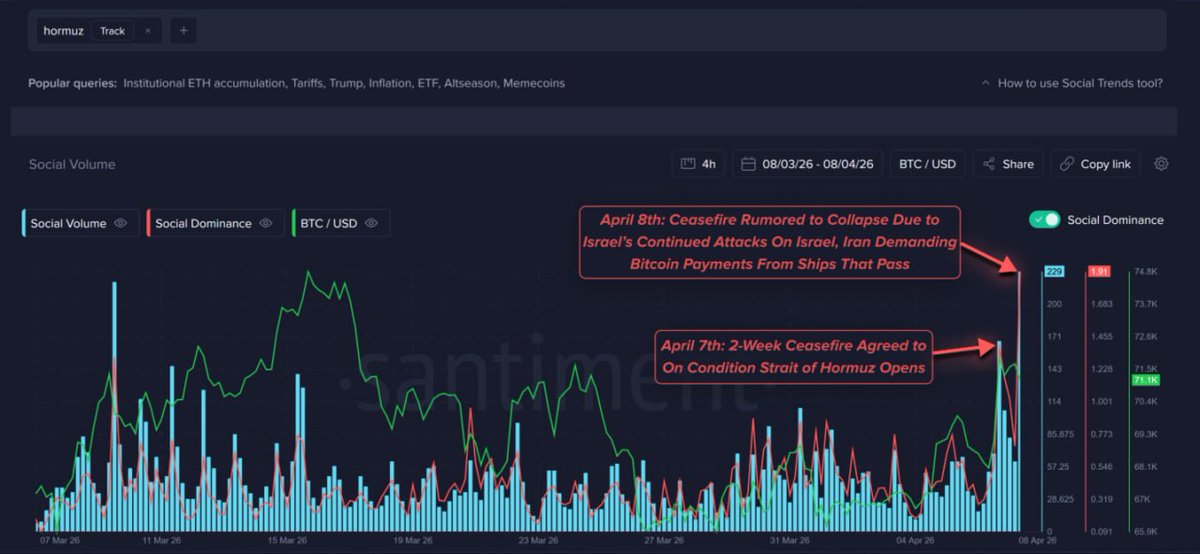Click the 229 social volume value label
This screenshot has width=1200, height=554.
tap(1054, 270)
